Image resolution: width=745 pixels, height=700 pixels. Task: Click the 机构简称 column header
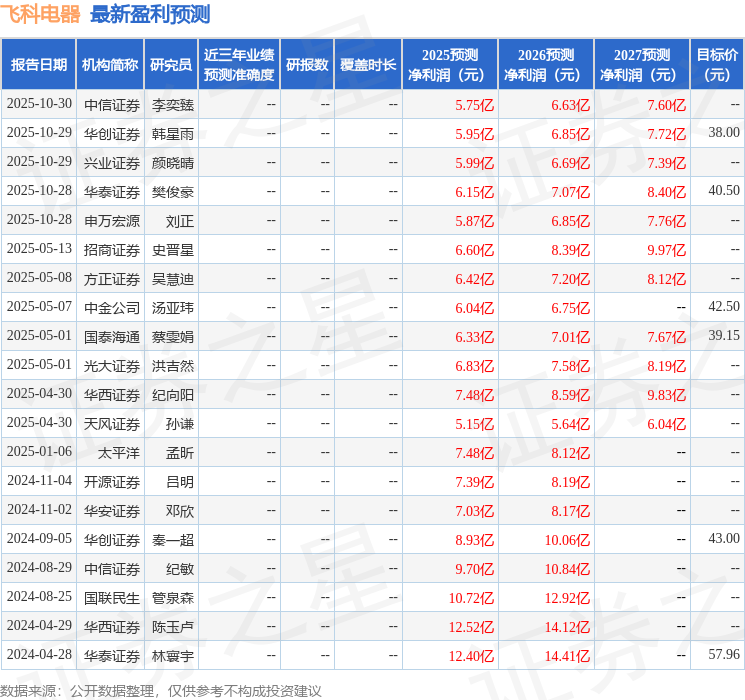(110, 65)
